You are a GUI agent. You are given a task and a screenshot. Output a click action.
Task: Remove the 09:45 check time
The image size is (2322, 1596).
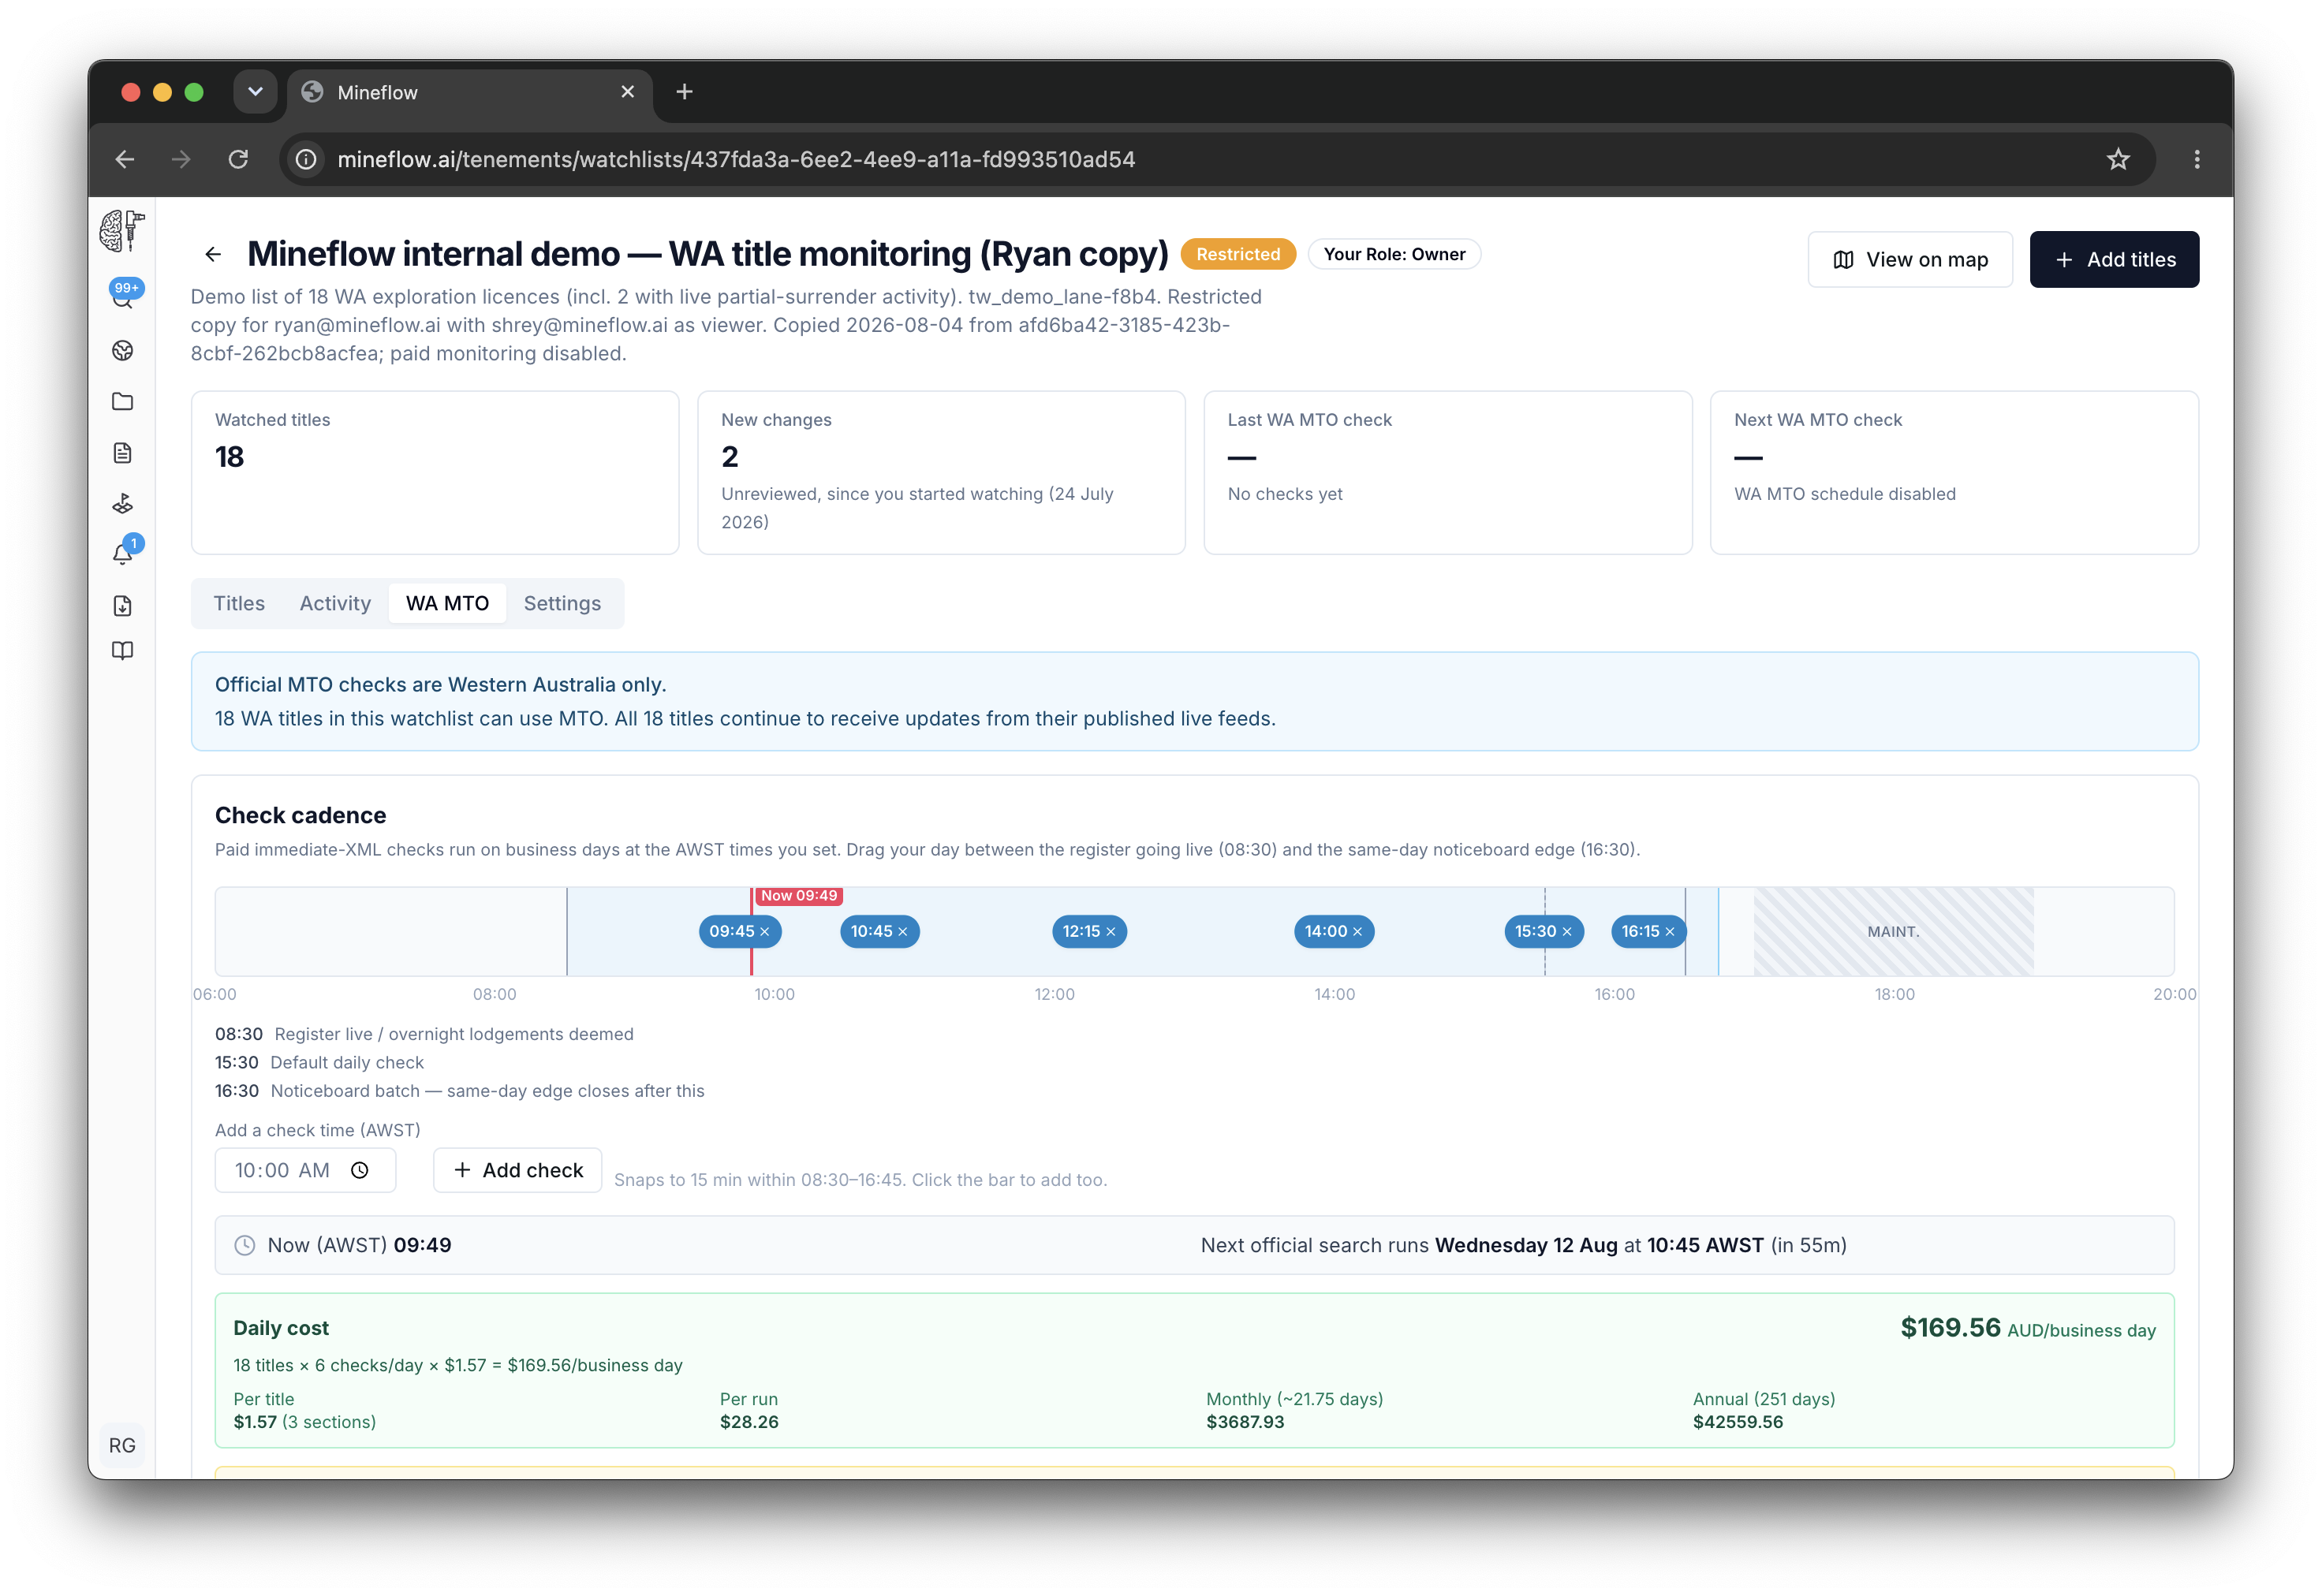765,932
